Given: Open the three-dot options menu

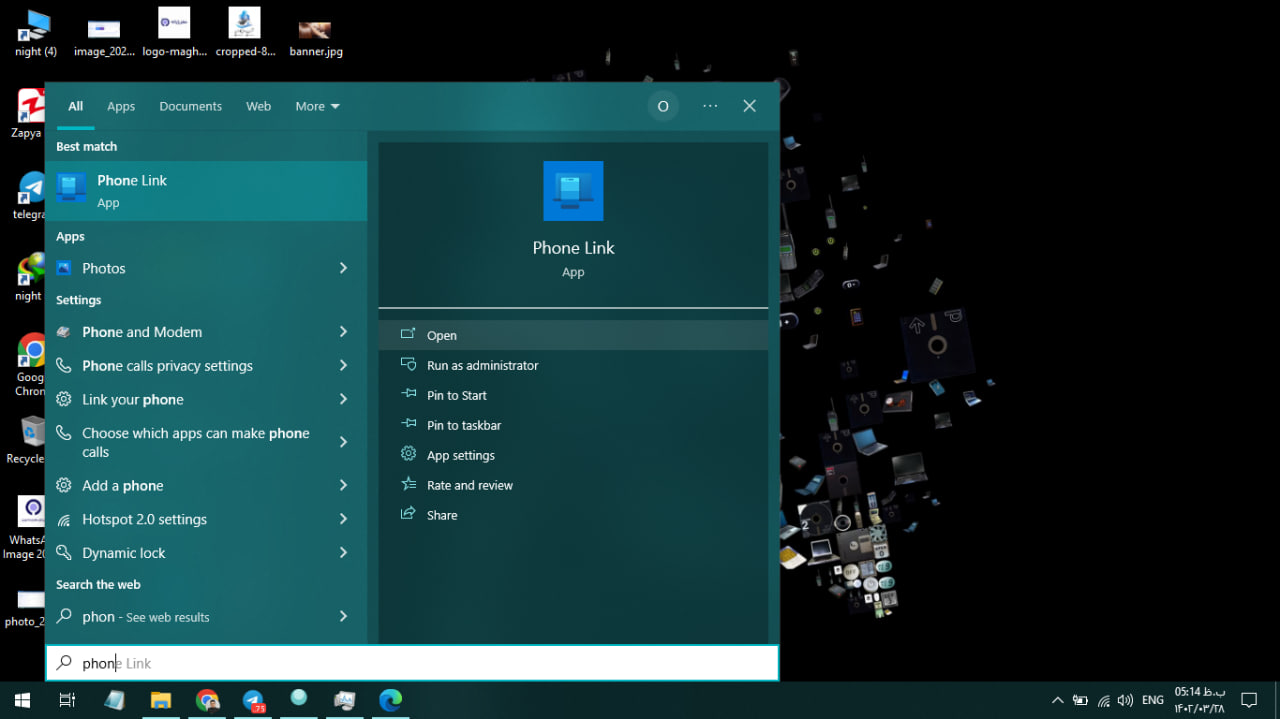Looking at the screenshot, I should [710, 106].
